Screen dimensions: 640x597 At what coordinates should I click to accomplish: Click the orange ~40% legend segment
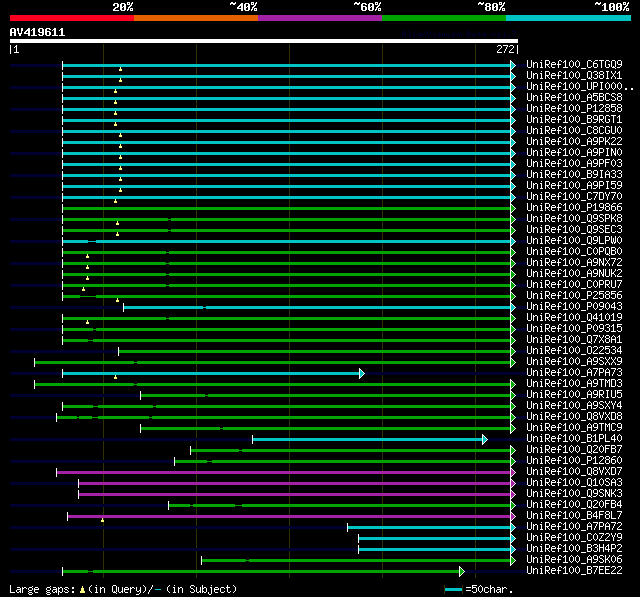196,18
